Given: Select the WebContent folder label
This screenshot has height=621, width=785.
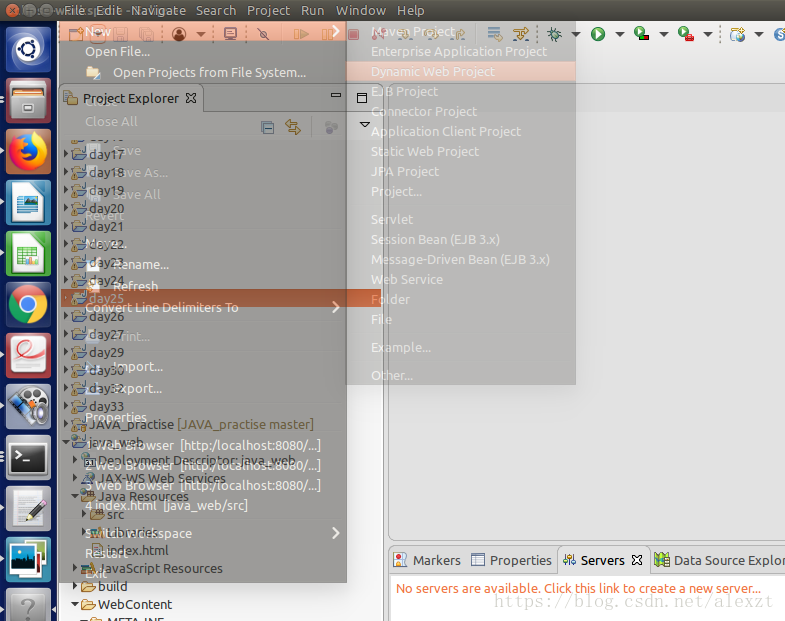Looking at the screenshot, I should (135, 604).
